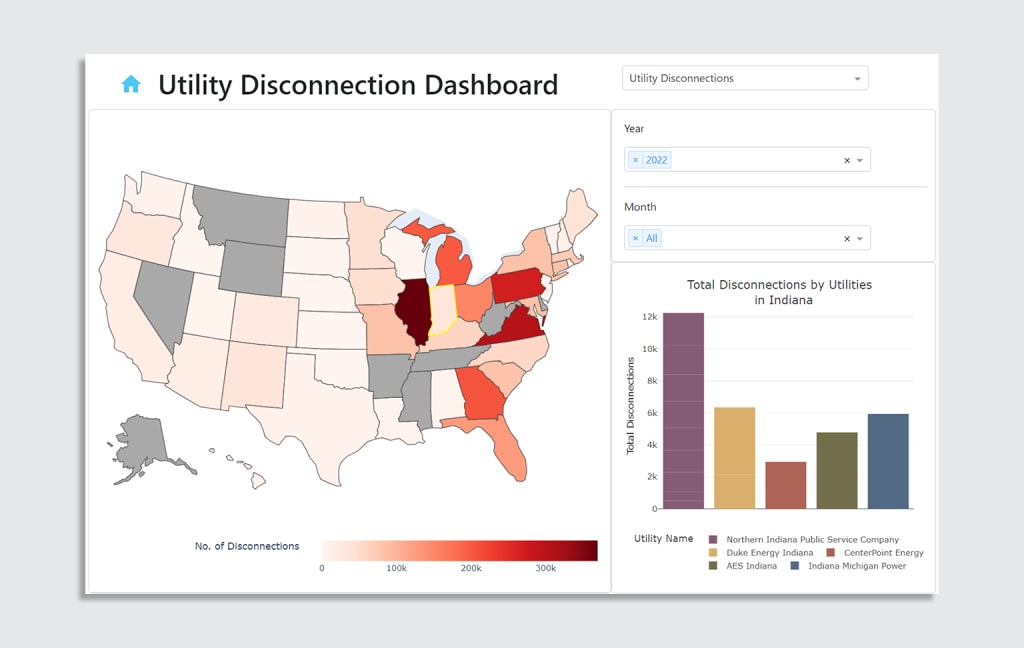This screenshot has height=648, width=1024.
Task: Toggle Indiana Michigan Power in the legend
Action: pos(793,566)
